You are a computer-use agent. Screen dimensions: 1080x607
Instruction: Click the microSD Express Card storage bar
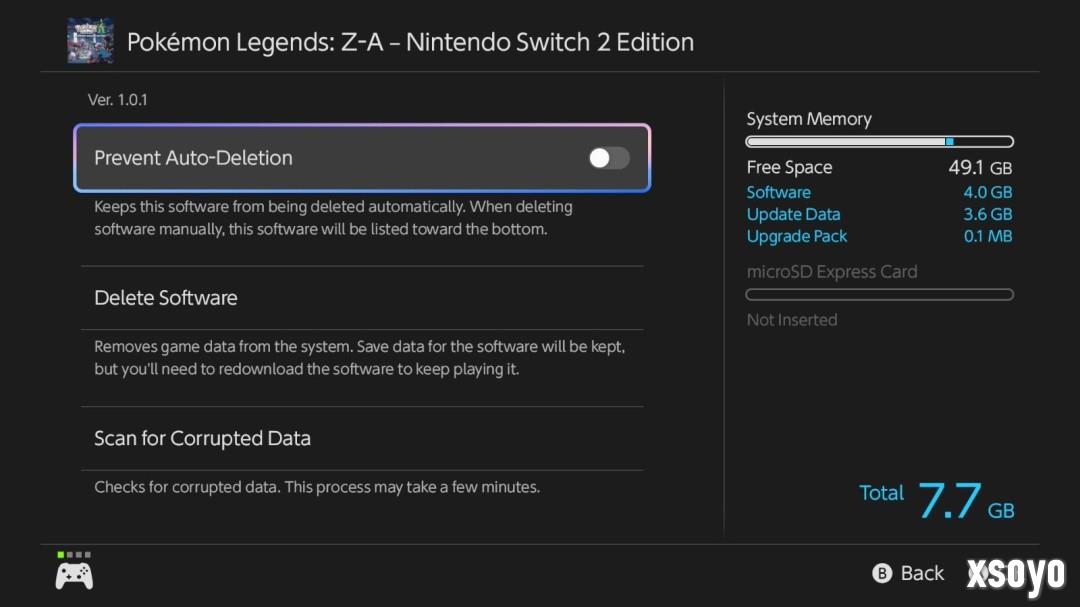(879, 294)
